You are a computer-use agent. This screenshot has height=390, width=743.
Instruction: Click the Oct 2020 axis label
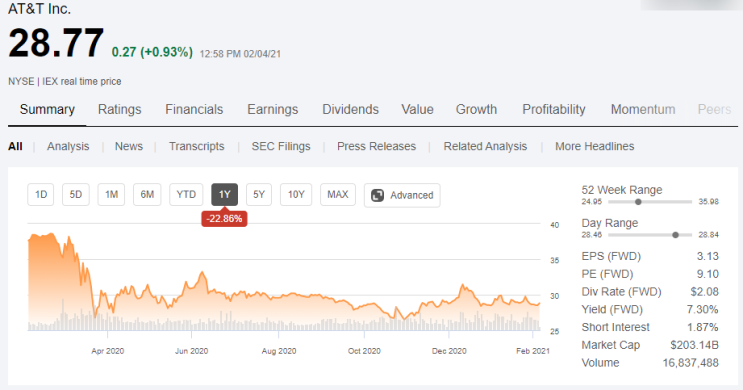coord(364,351)
